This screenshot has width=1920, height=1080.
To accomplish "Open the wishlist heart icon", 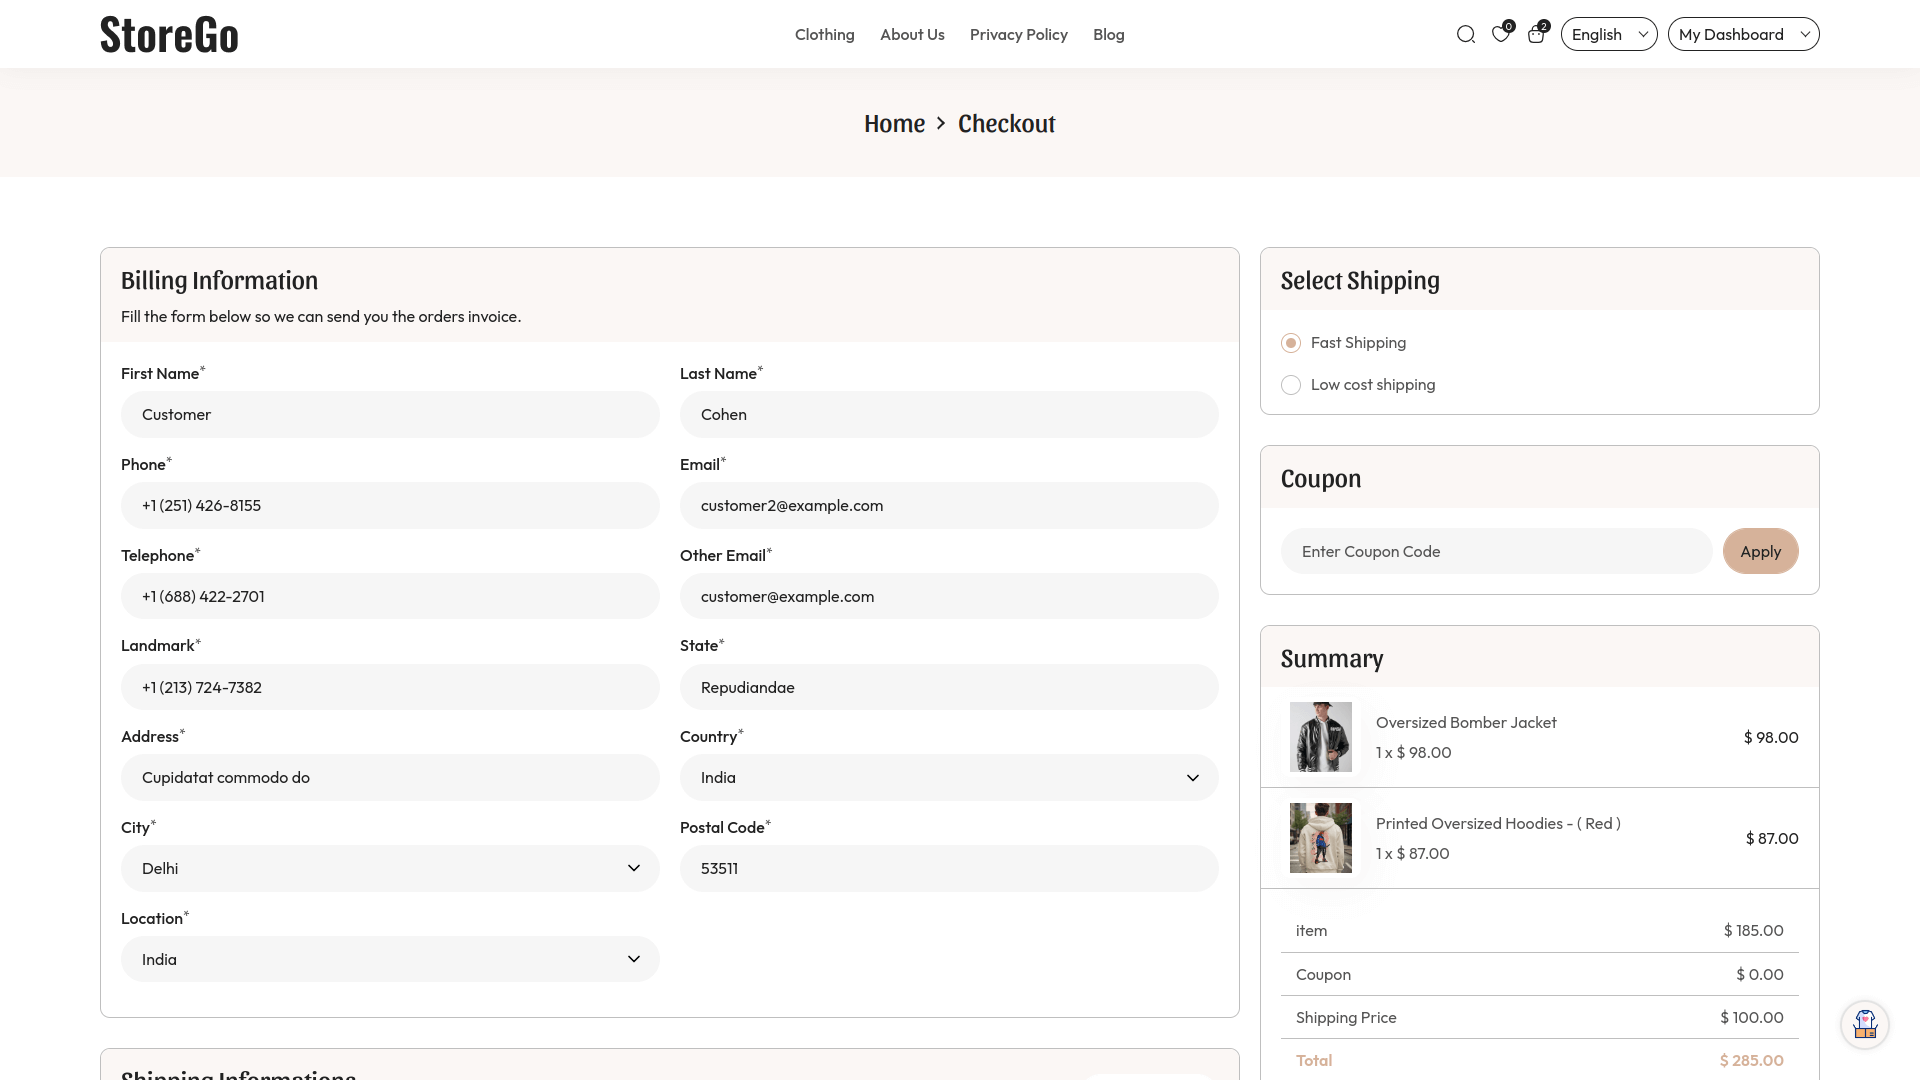I will 1500,35.
